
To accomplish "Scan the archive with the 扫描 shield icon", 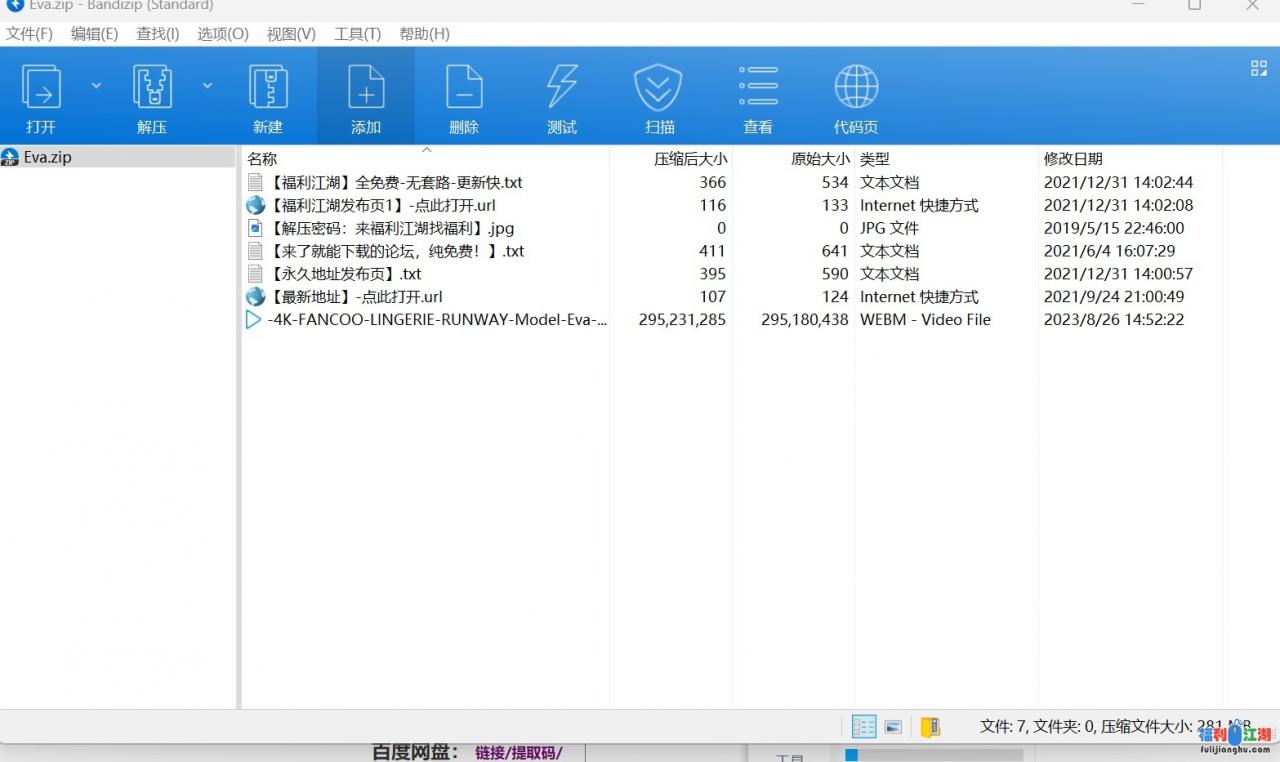I will 658,95.
